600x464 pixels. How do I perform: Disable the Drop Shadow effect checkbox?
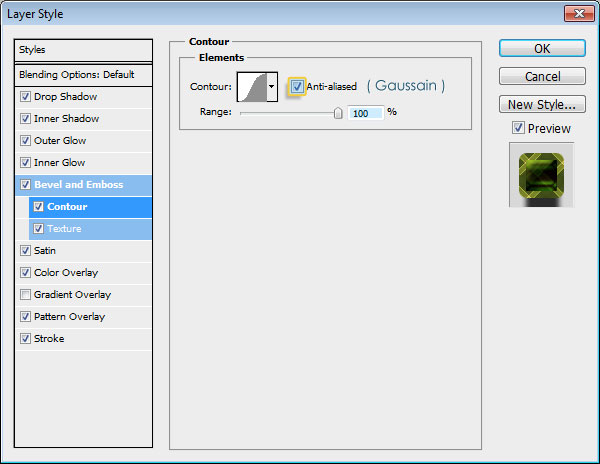pos(25,97)
